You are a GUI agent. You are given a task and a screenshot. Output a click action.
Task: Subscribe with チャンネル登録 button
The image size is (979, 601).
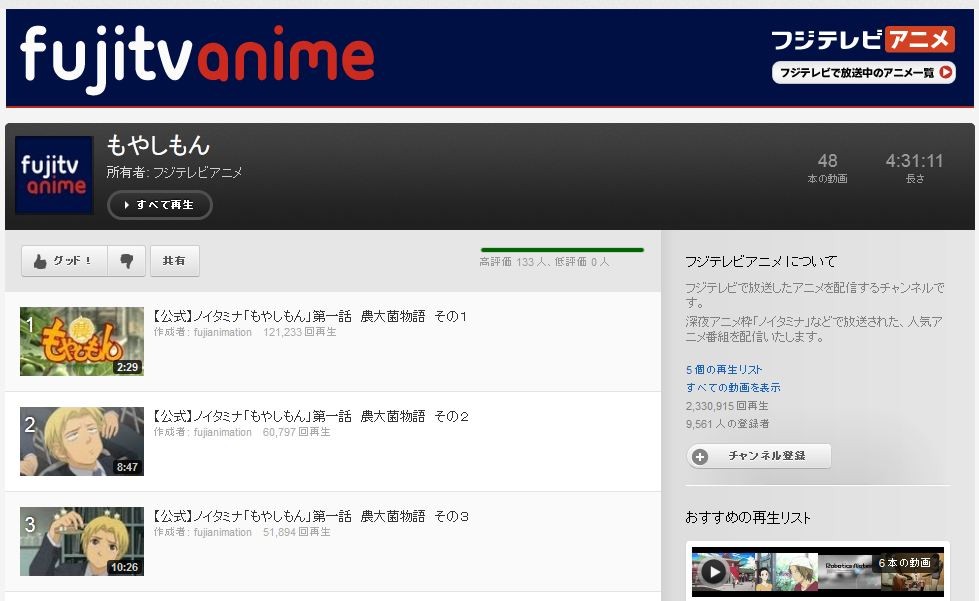click(x=759, y=456)
